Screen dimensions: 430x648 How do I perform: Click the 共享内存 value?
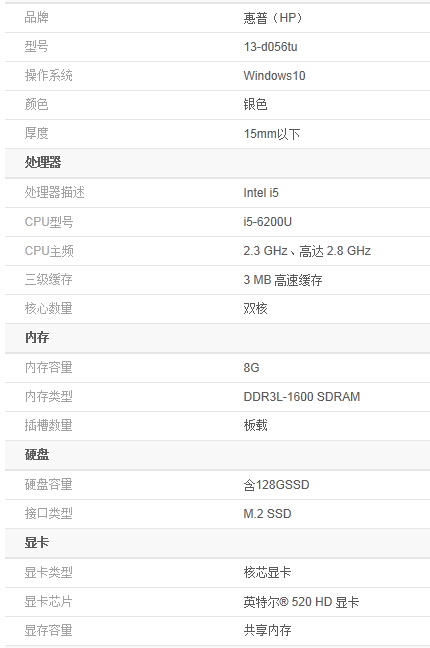pos(267,630)
